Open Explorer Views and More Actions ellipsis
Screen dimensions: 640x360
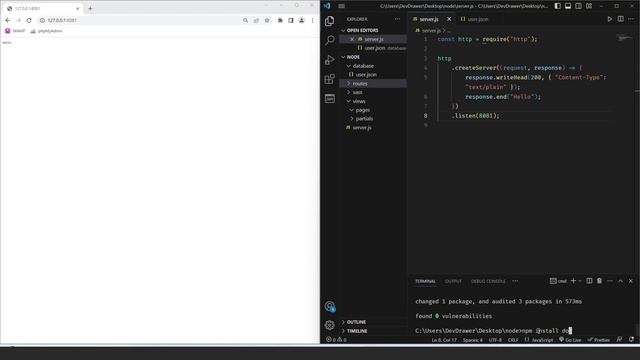[x=397, y=19]
